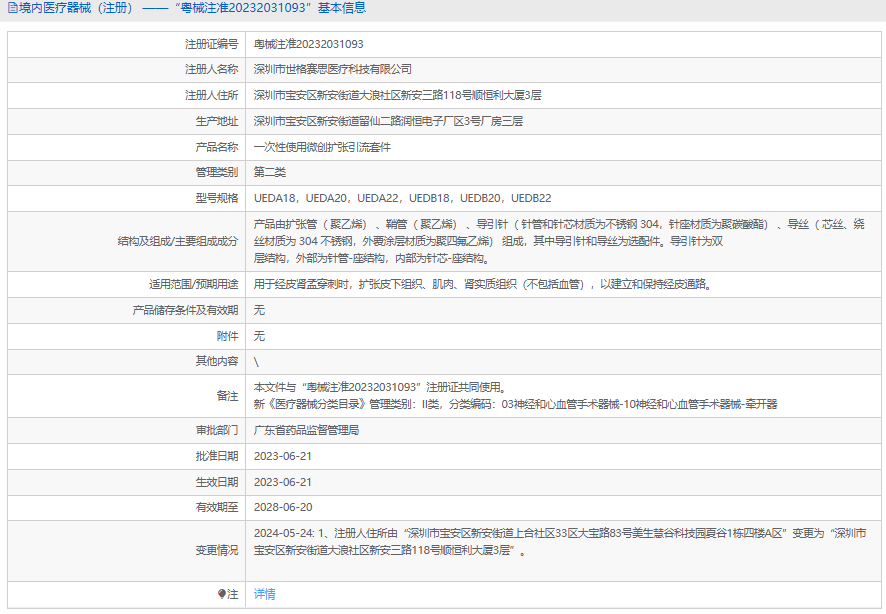886x614 pixels.
Task: Click the 变更情况 label
Action: 217,550
